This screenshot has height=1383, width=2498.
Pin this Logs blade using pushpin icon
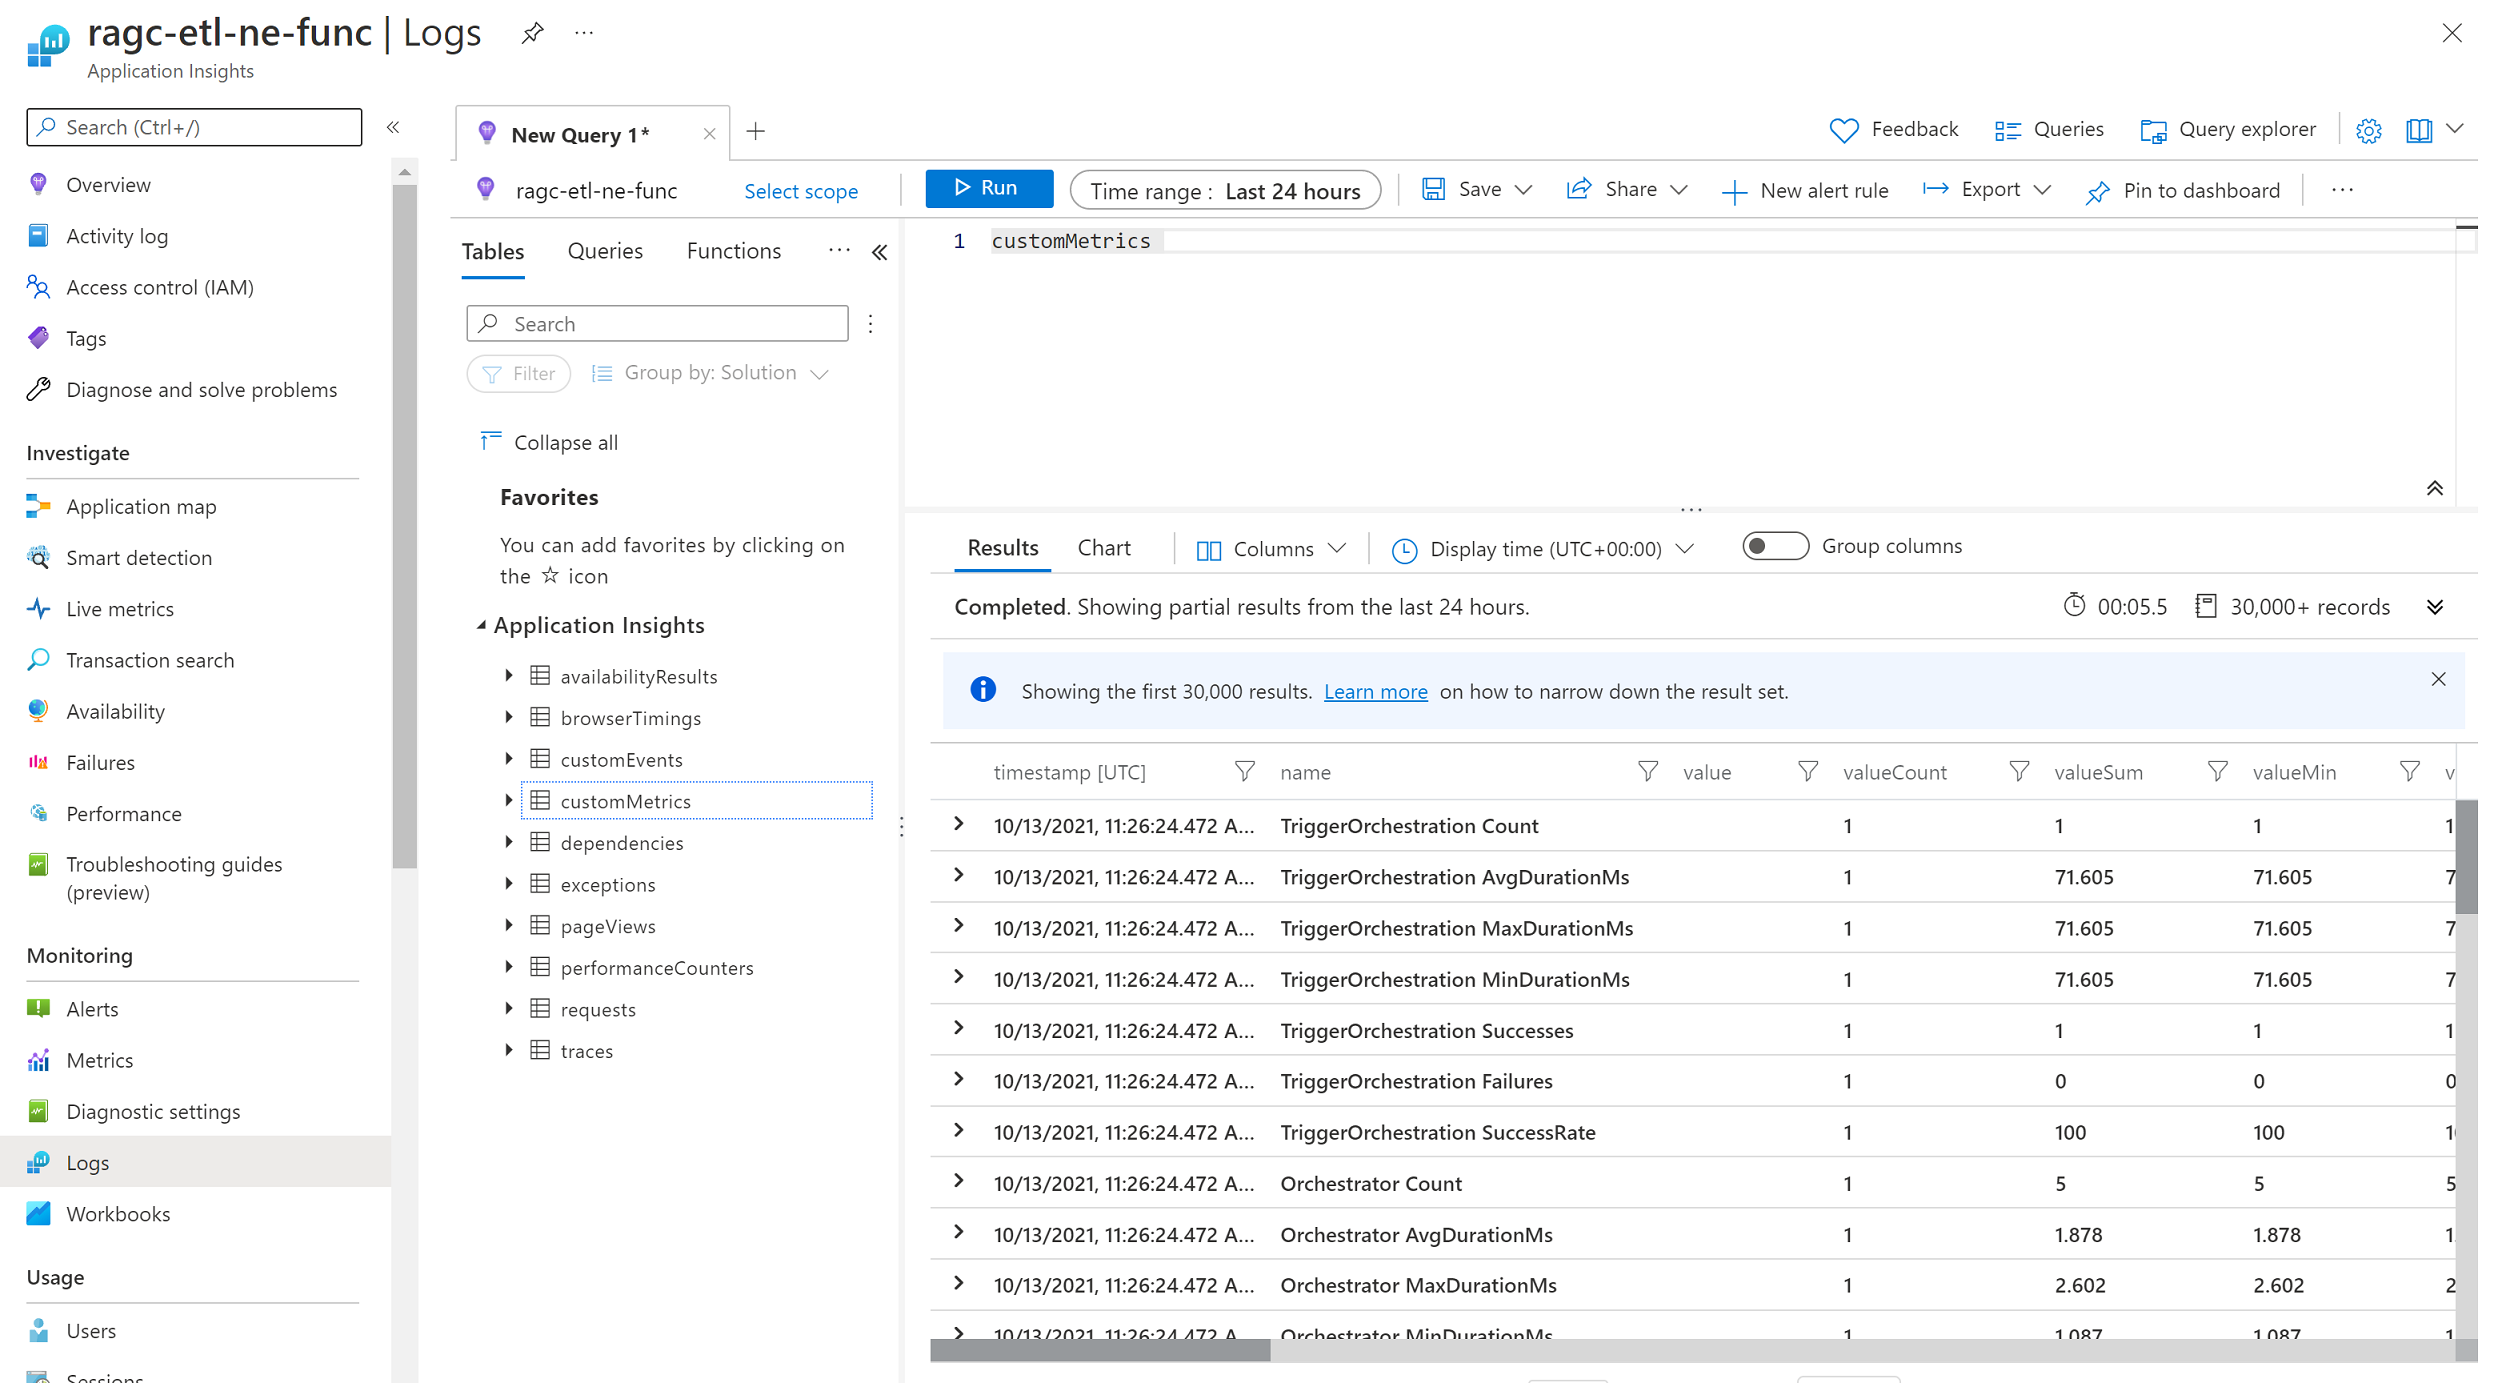pos(532,33)
